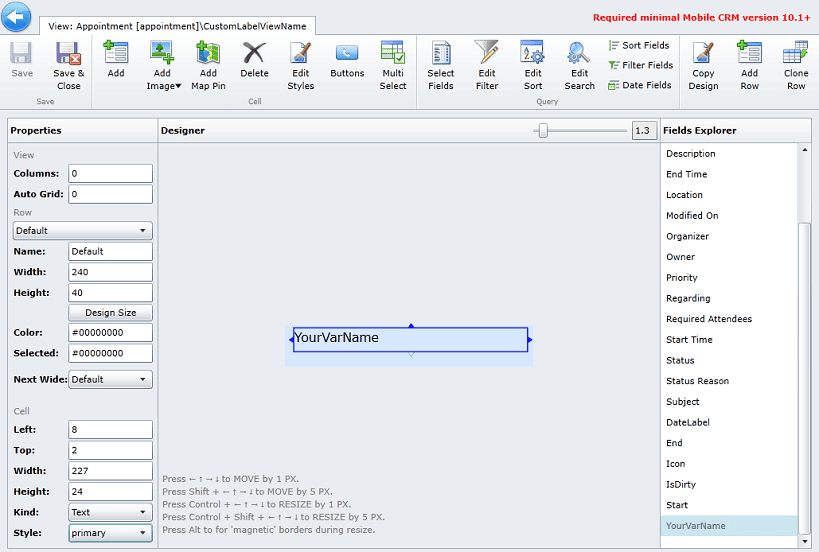Click the designer zoom slider handle
Viewport: 819px width, 552px height.
coord(543,131)
